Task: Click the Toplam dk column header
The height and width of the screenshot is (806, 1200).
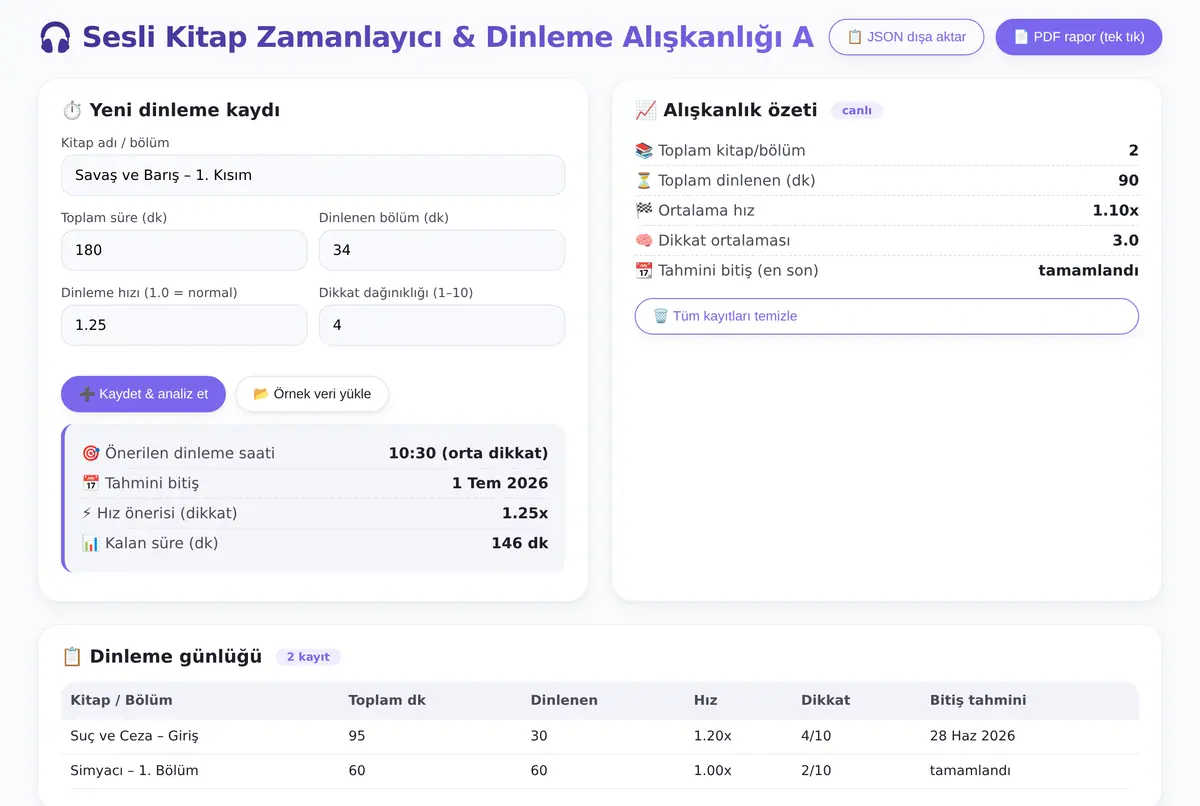Action: (387, 700)
